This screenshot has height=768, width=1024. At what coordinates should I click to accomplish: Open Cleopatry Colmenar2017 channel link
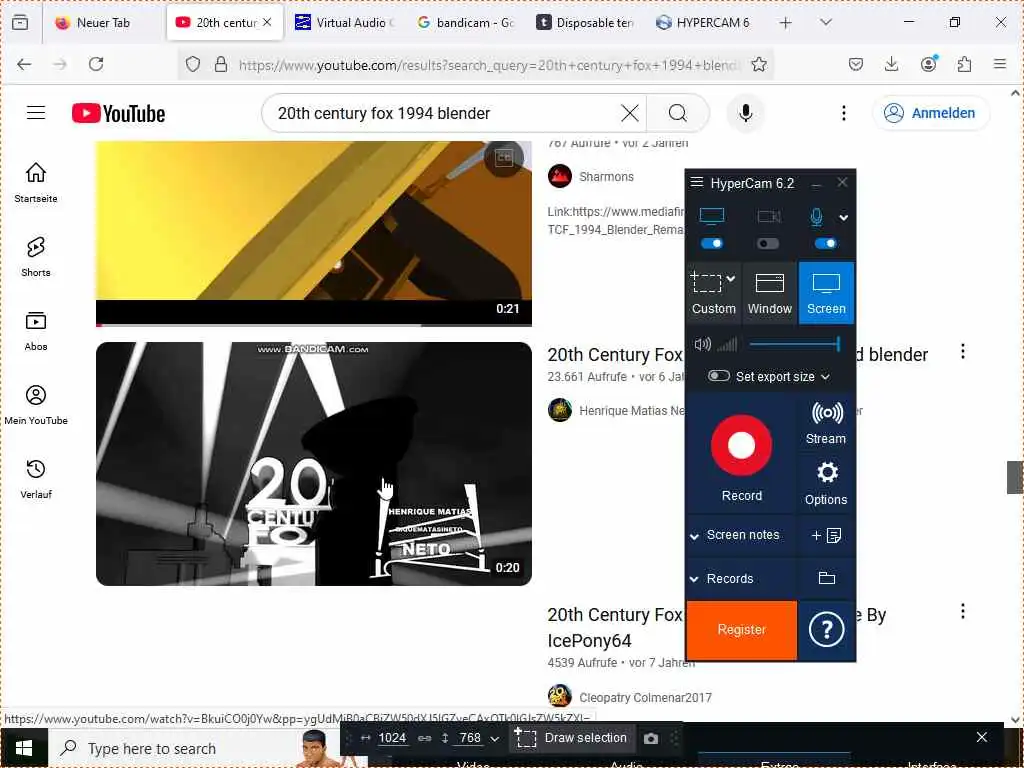coord(645,697)
